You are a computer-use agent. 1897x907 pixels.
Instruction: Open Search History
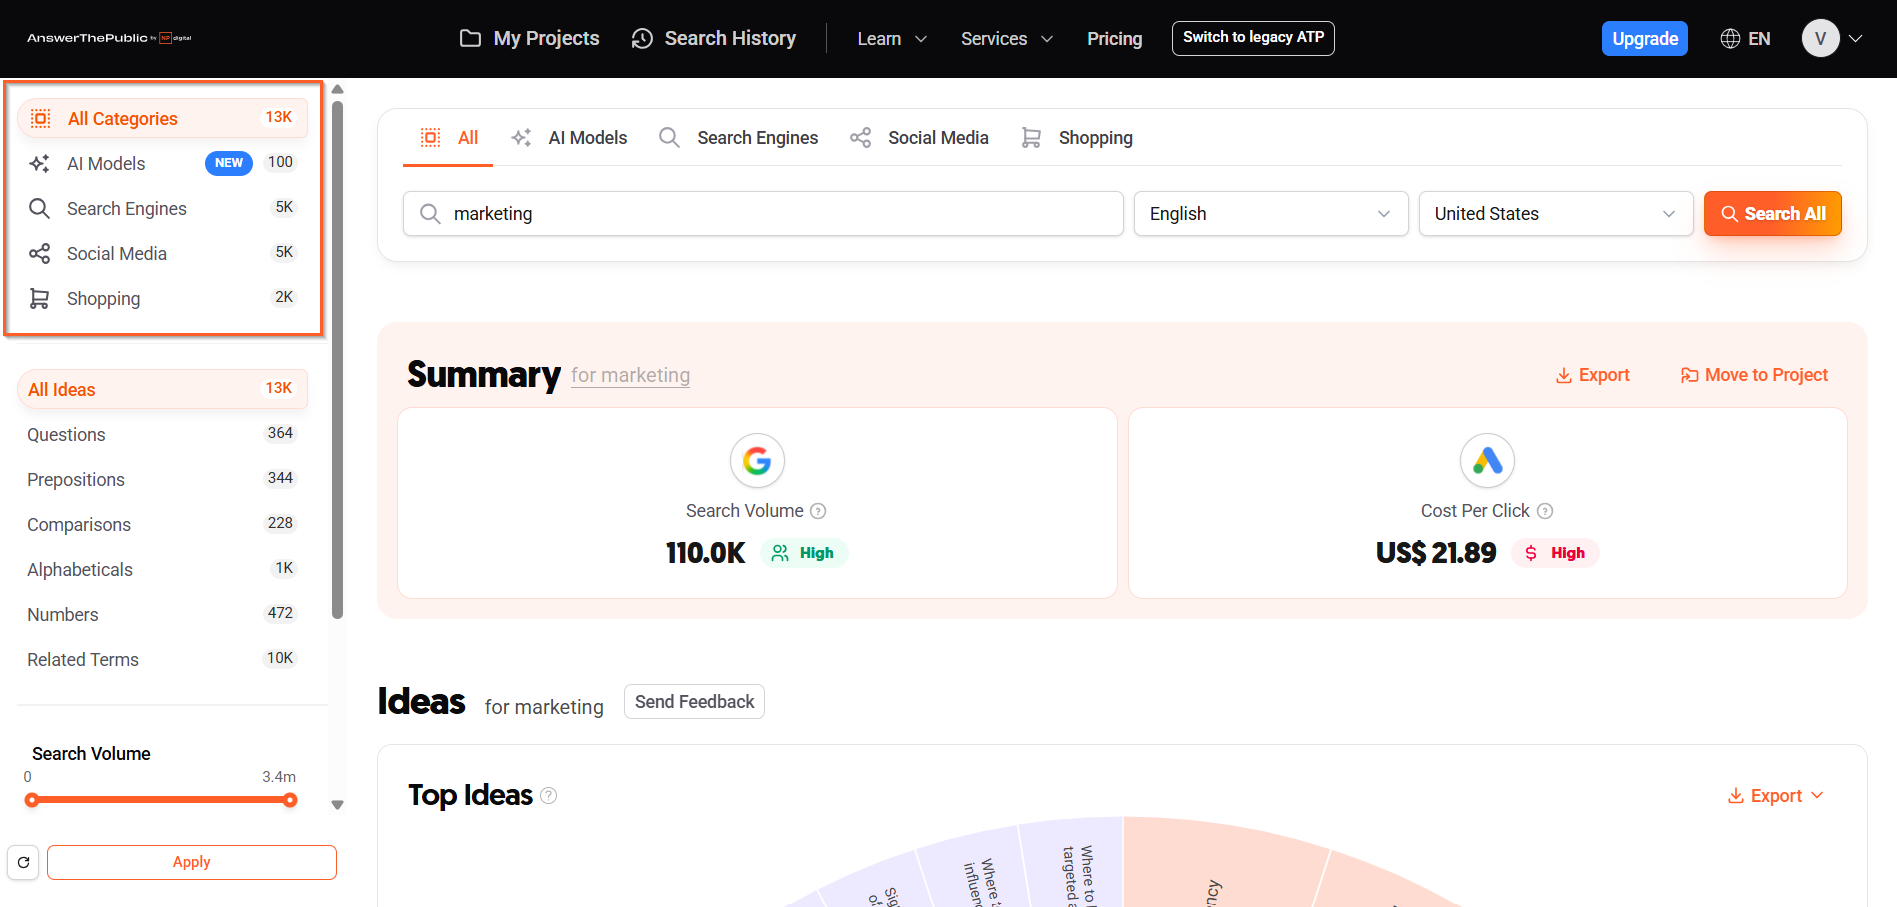[x=714, y=39]
